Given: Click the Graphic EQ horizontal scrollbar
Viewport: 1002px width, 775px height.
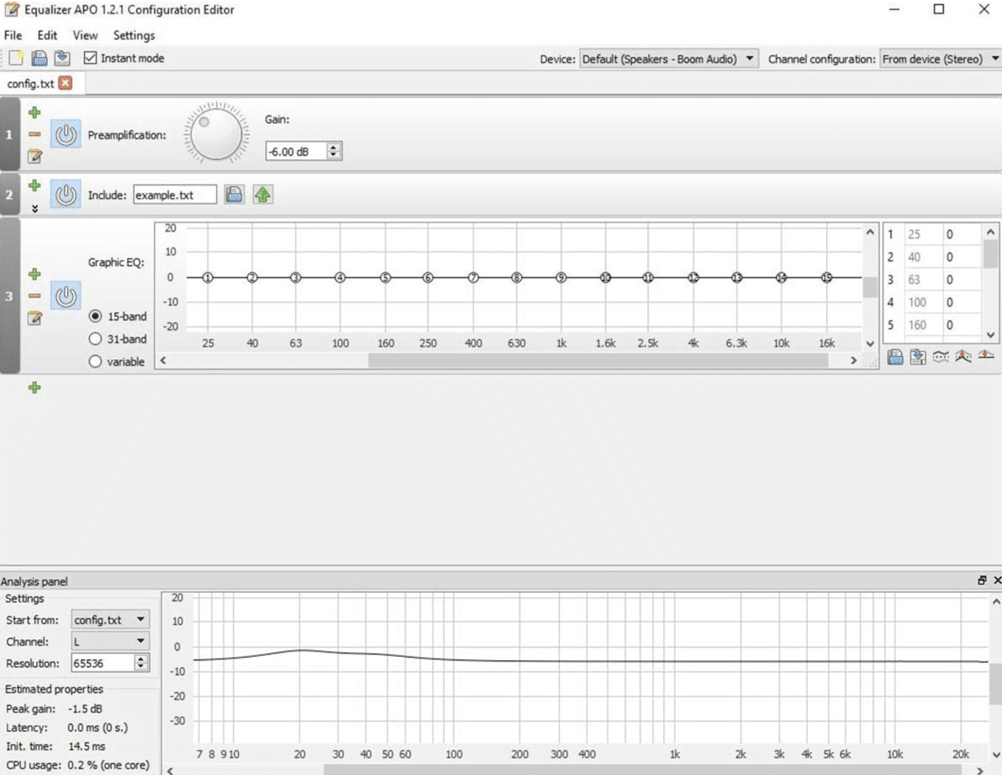Looking at the screenshot, I should click(x=597, y=360).
